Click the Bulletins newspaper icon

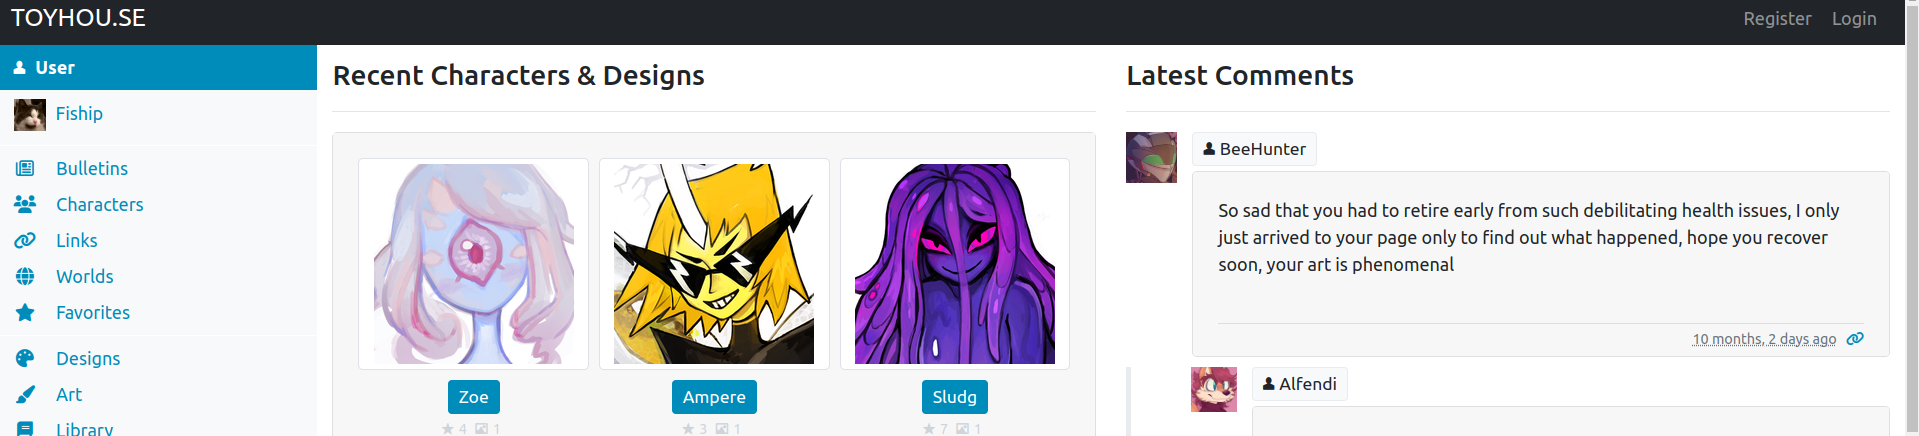[25, 168]
